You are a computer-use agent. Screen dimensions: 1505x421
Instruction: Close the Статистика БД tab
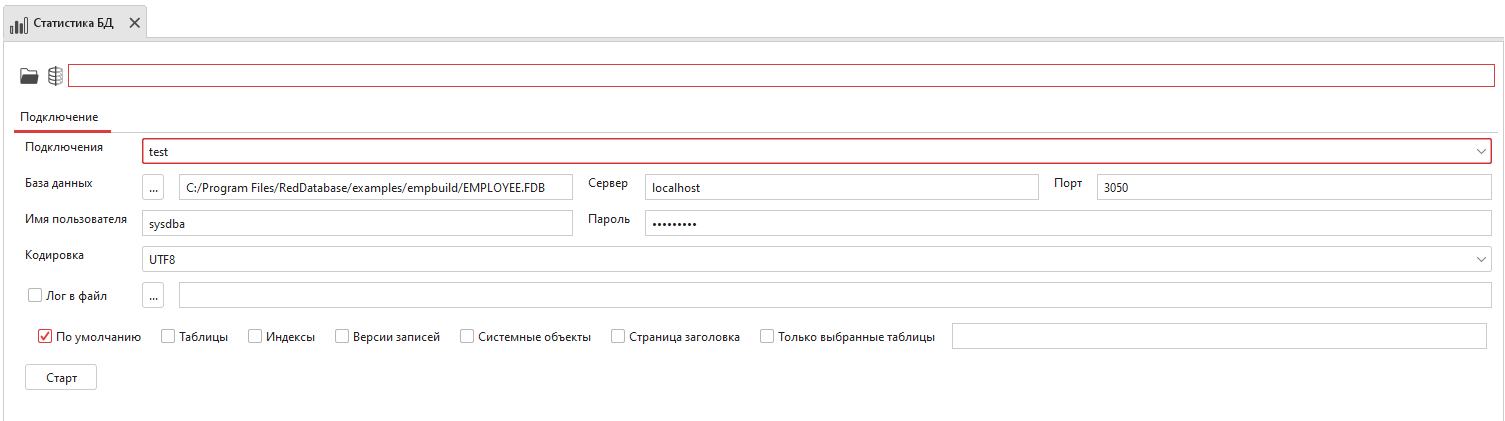tap(134, 22)
